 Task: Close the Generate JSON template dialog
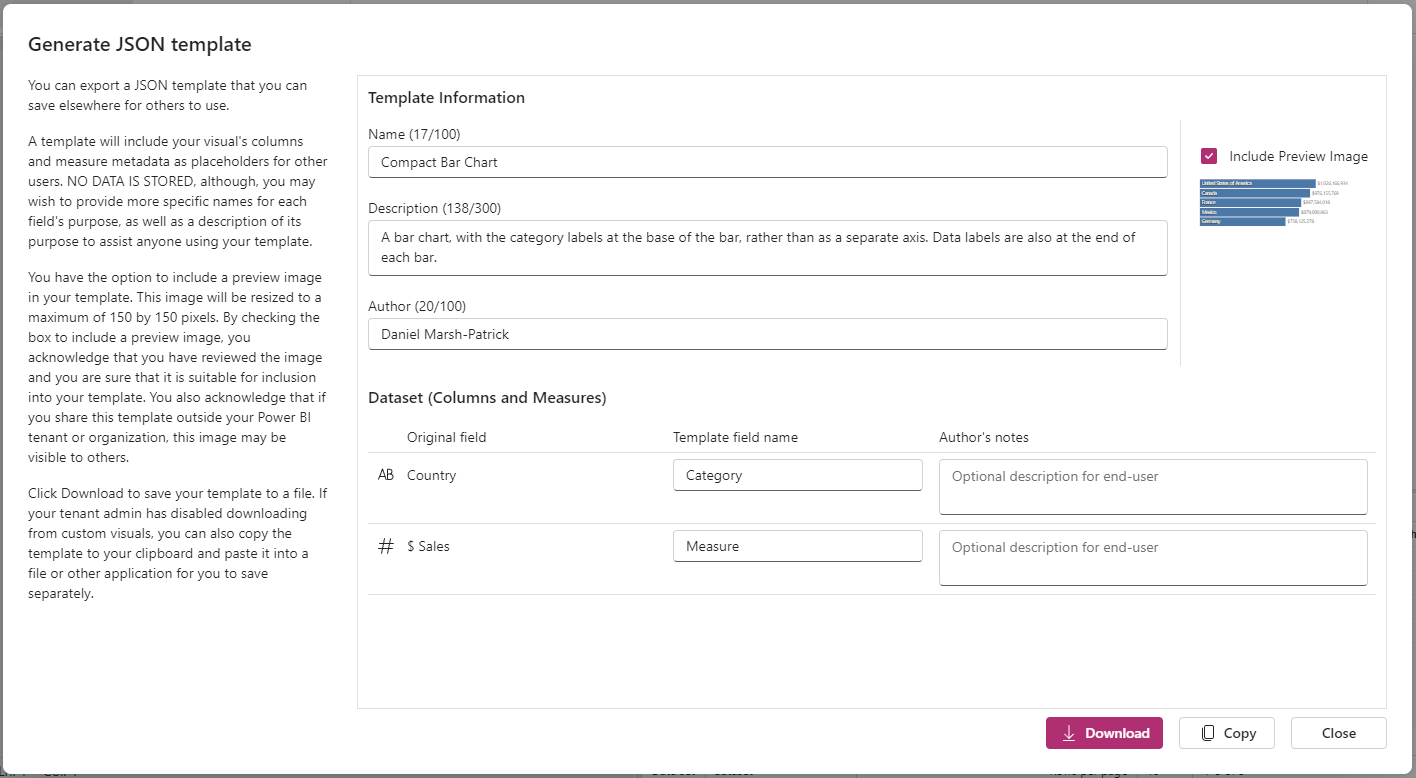(1338, 733)
